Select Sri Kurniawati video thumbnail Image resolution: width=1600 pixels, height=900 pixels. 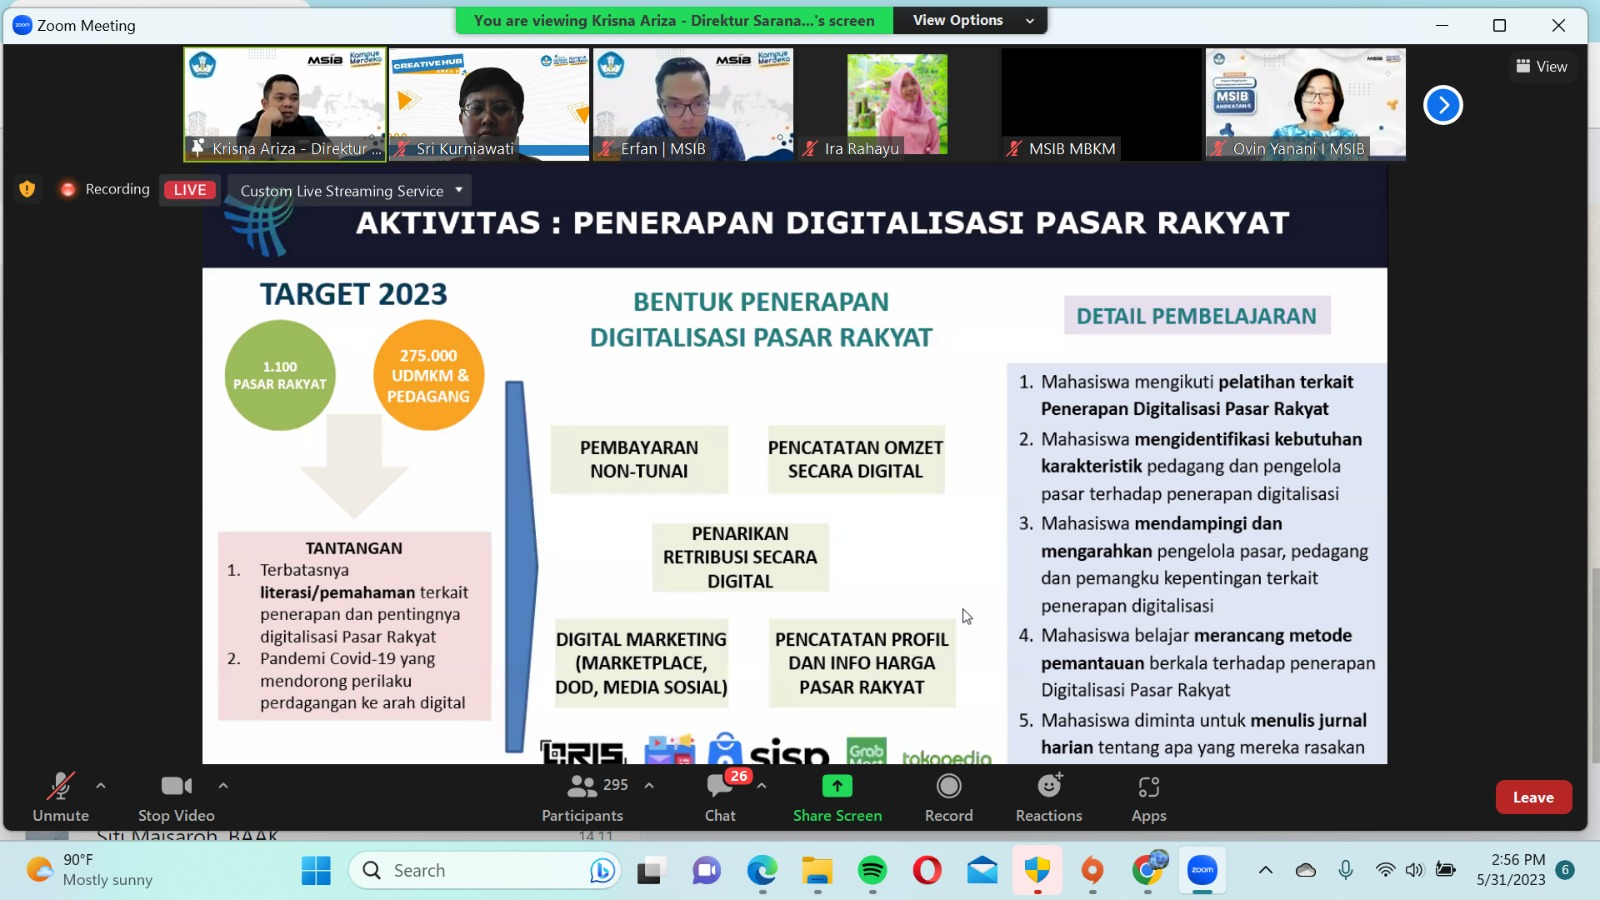point(489,104)
